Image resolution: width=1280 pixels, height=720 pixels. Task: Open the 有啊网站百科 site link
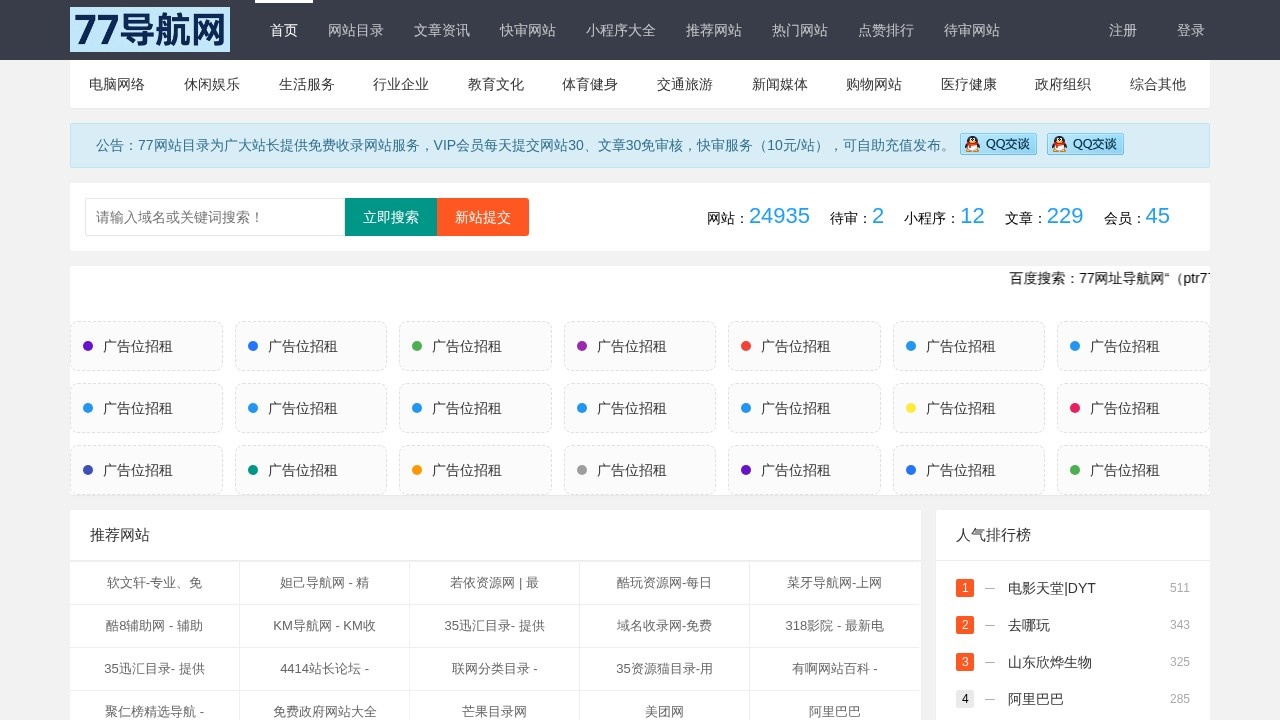point(835,669)
